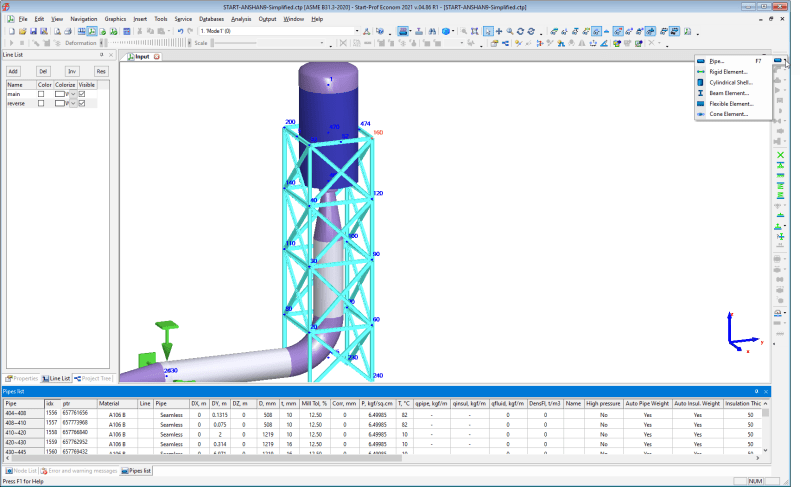Click Pipes list vertical scroll down arrow
The width and height of the screenshot is (800, 487).
click(x=765, y=450)
